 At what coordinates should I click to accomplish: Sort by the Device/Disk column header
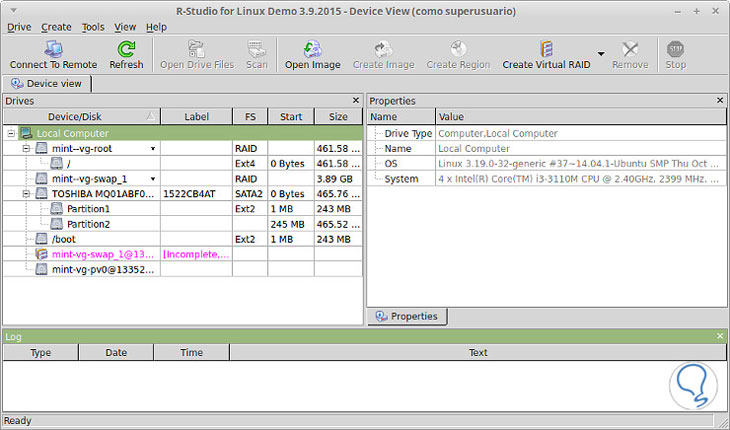[81, 116]
